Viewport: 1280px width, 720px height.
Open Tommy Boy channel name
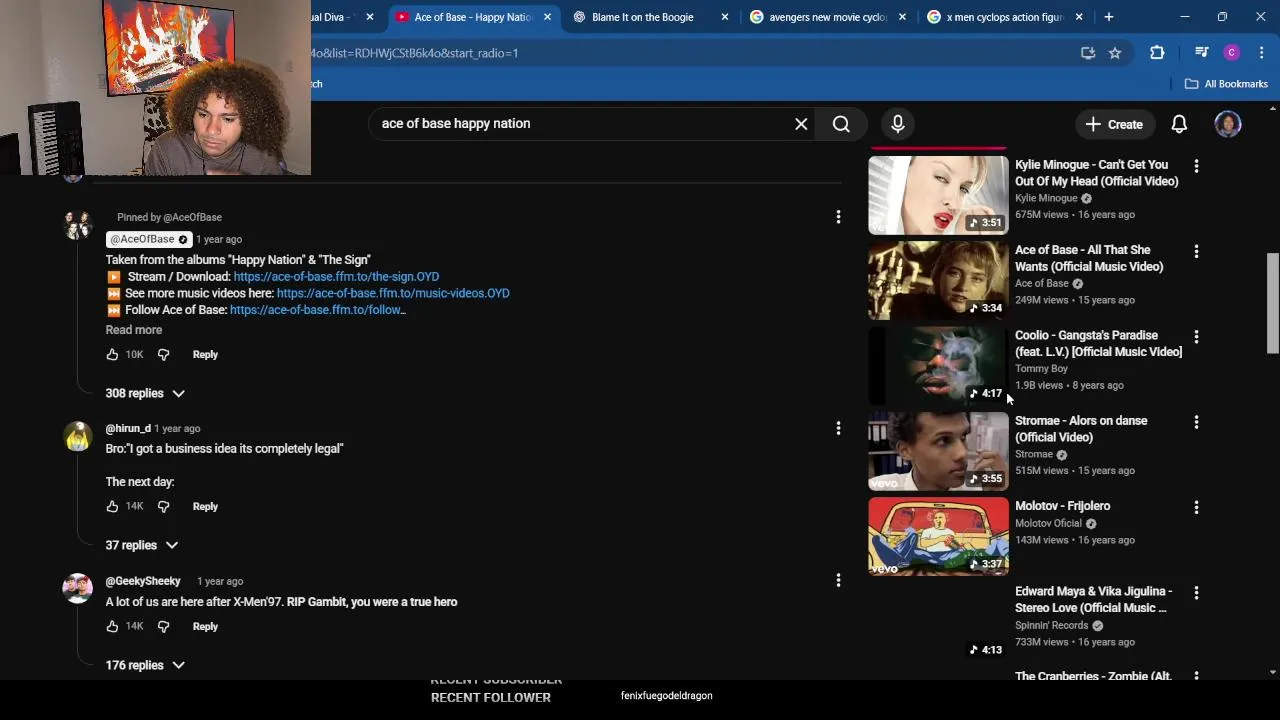point(1041,369)
